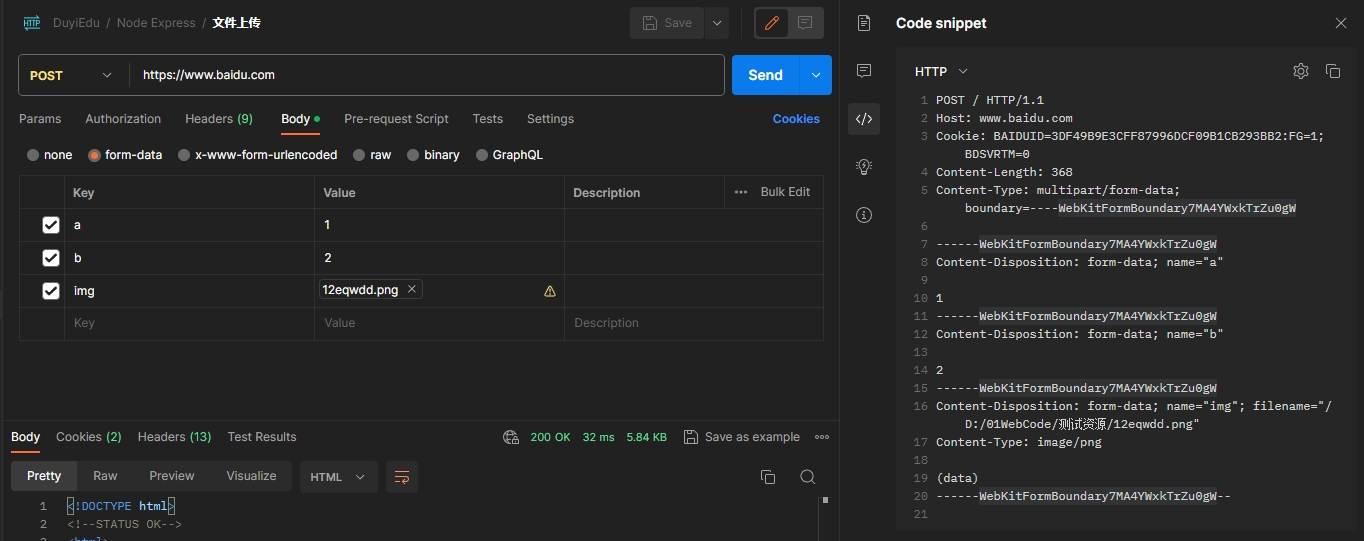Select the none body type
This screenshot has width=1364, height=541.
(x=50, y=155)
